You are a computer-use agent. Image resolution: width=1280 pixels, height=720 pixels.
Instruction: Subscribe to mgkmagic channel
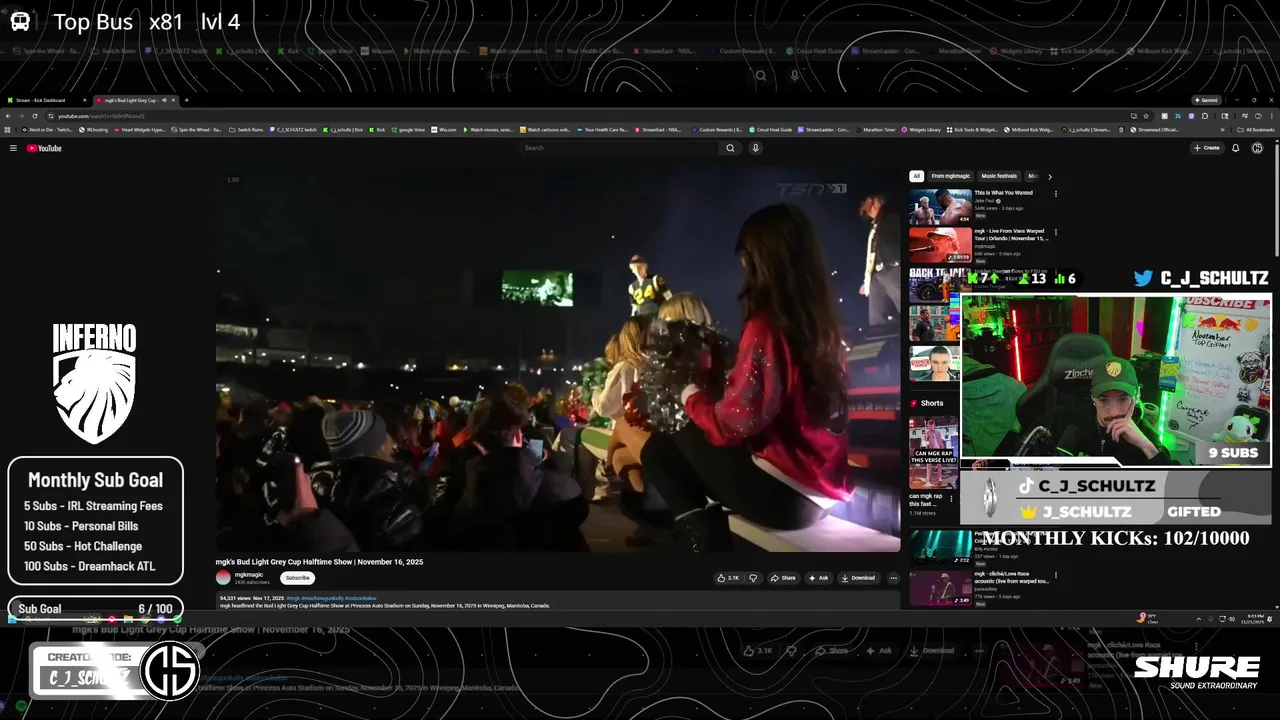point(297,578)
